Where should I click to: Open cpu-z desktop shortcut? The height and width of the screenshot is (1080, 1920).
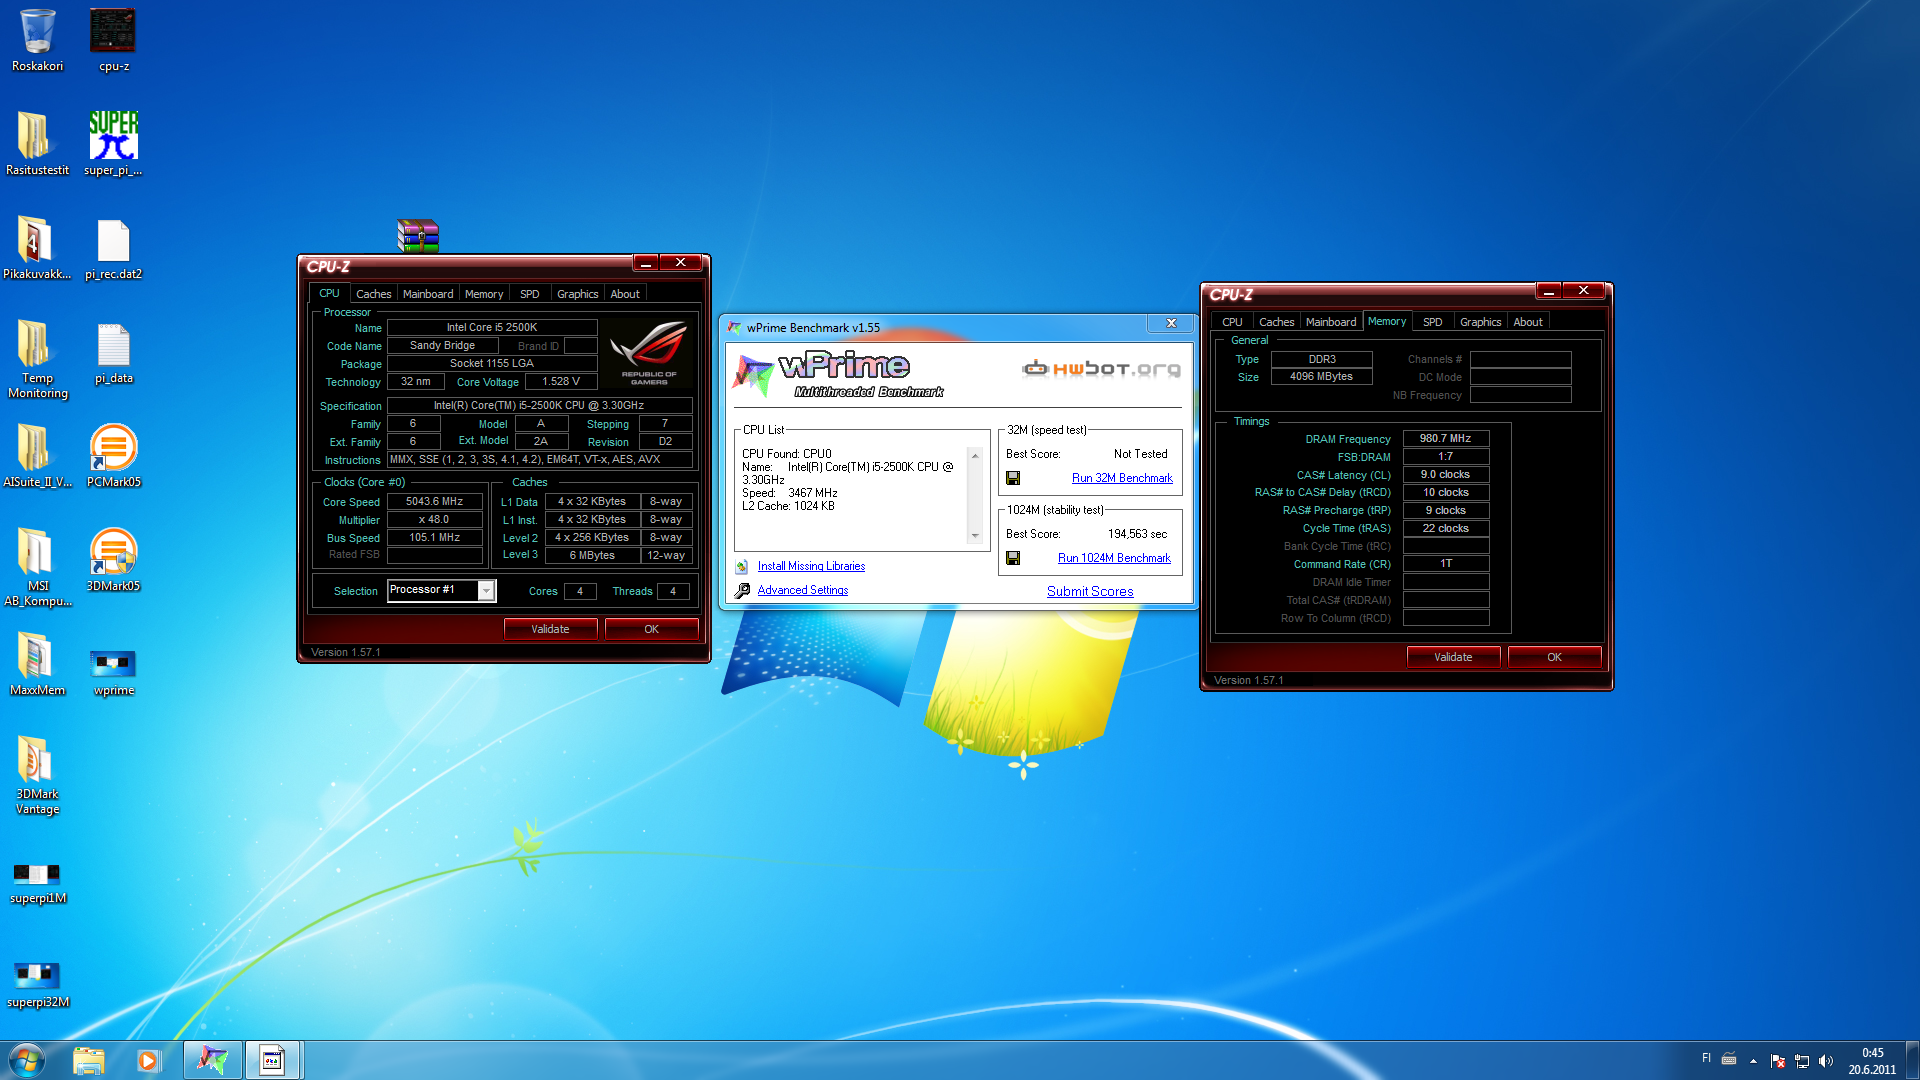(113, 40)
